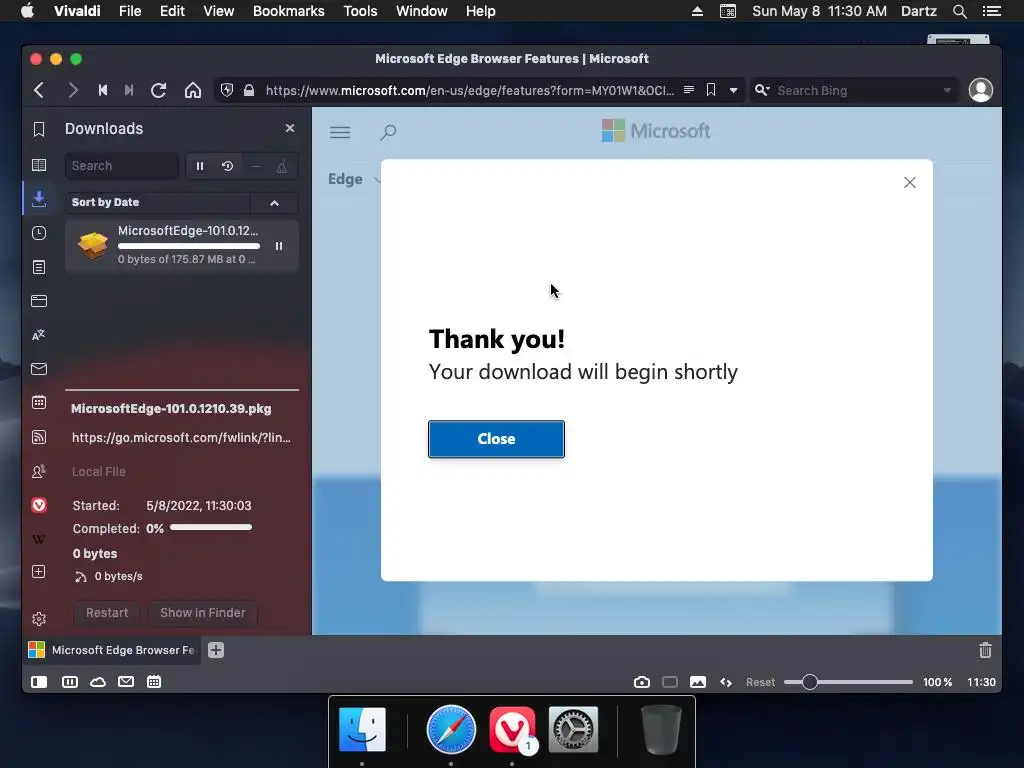Click the page search magnifier
The height and width of the screenshot is (768, 1024).
point(388,133)
